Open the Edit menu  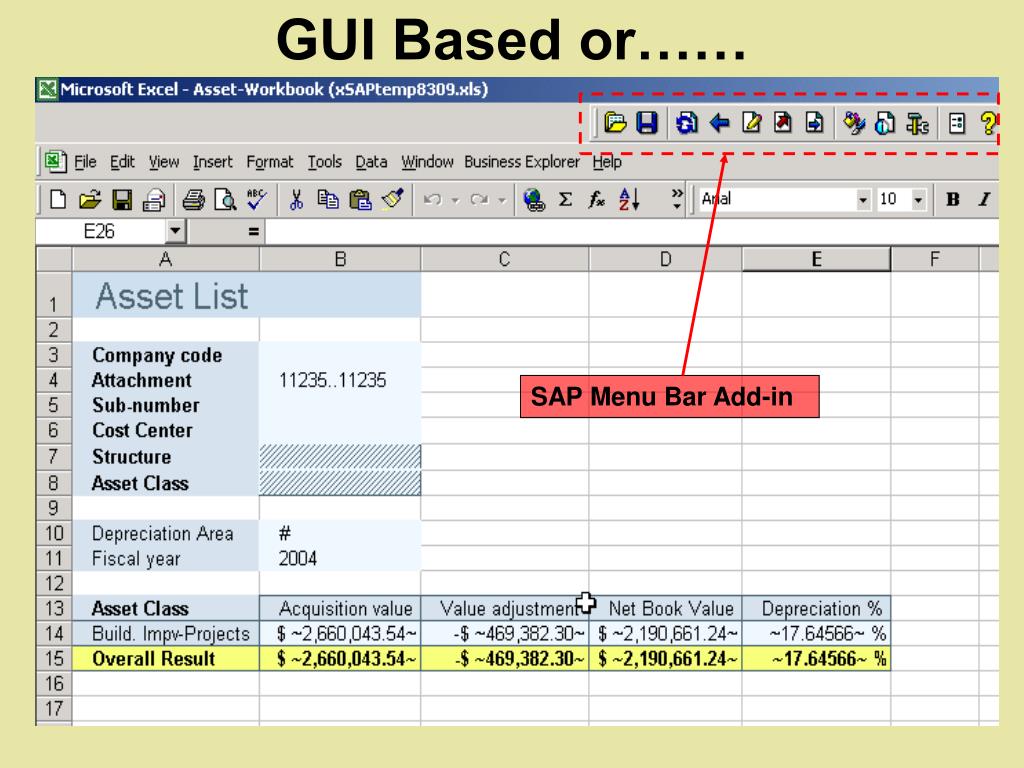pos(122,162)
